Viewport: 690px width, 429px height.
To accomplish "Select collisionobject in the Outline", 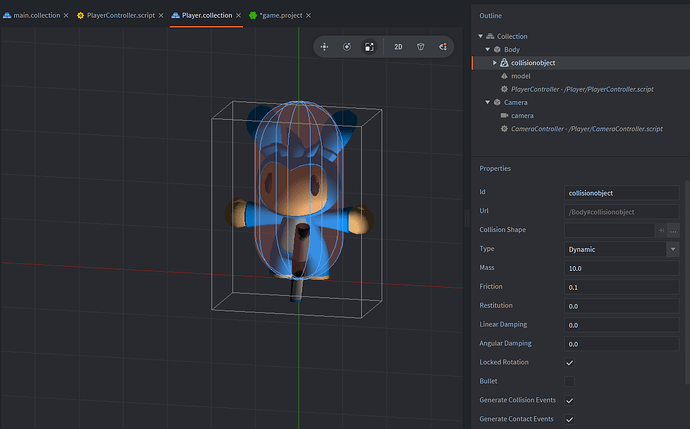I will [x=533, y=62].
